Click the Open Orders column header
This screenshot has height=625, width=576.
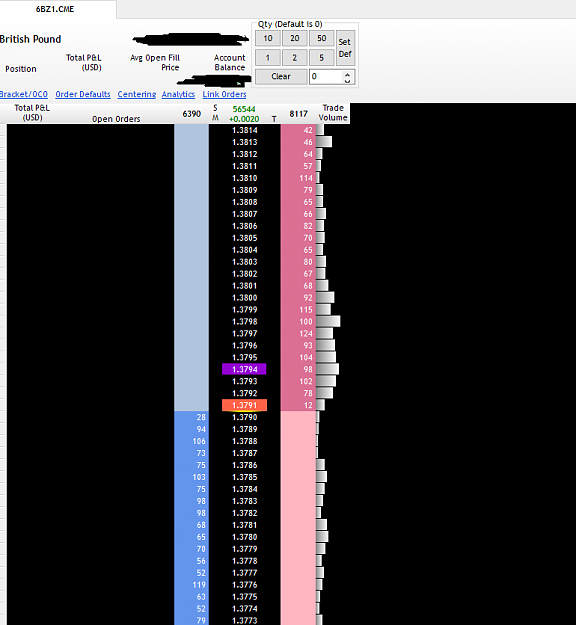coord(116,119)
